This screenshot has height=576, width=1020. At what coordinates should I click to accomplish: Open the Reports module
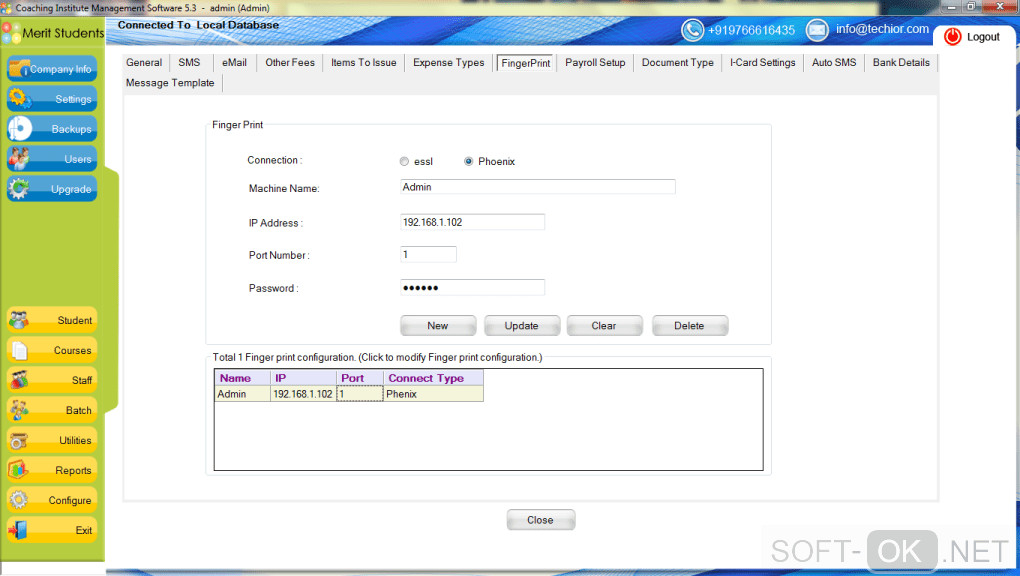point(52,470)
